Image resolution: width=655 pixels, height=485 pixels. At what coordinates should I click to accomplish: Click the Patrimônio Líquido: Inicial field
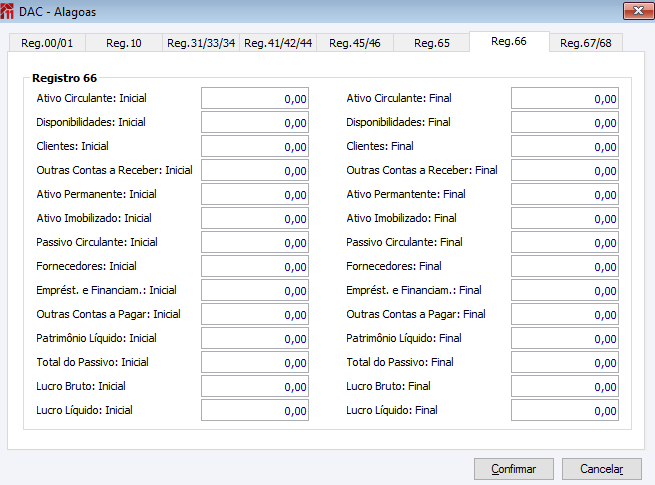tap(255, 339)
